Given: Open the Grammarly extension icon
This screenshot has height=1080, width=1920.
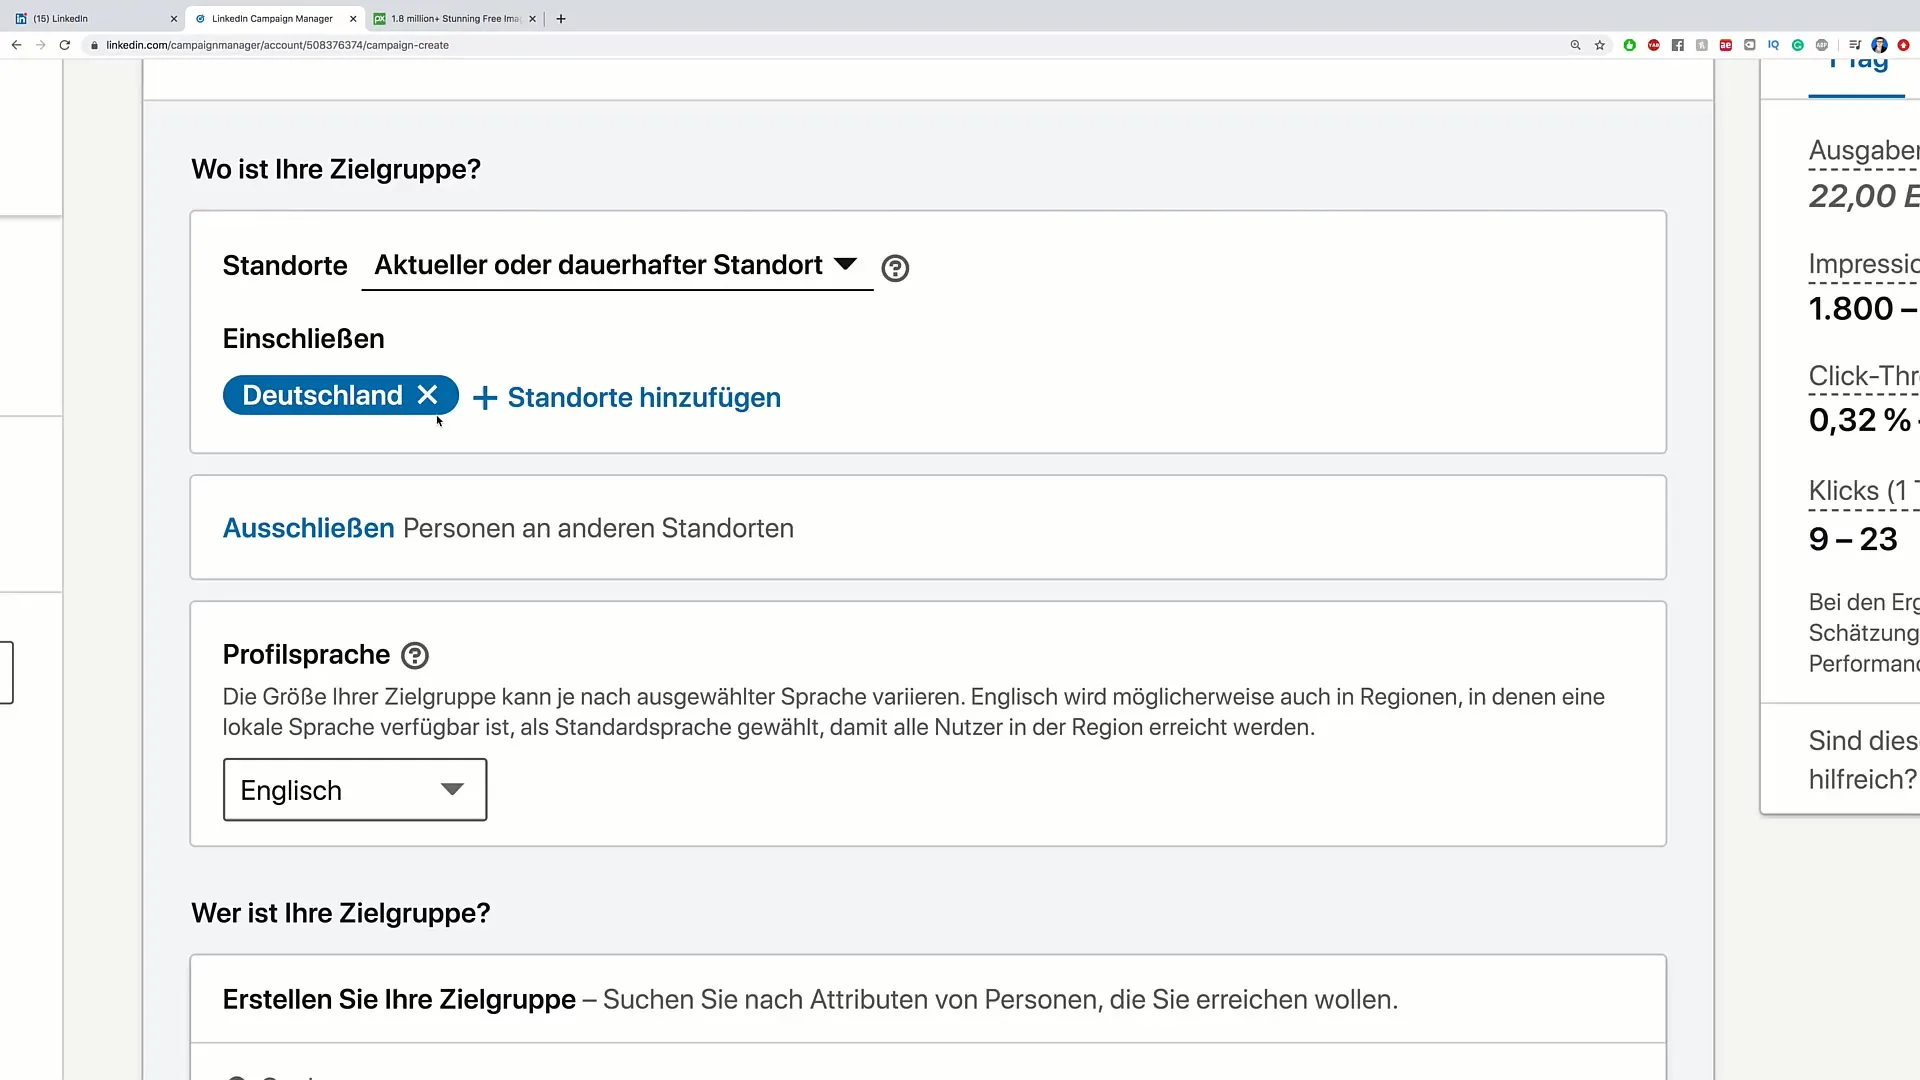Looking at the screenshot, I should (x=1798, y=45).
